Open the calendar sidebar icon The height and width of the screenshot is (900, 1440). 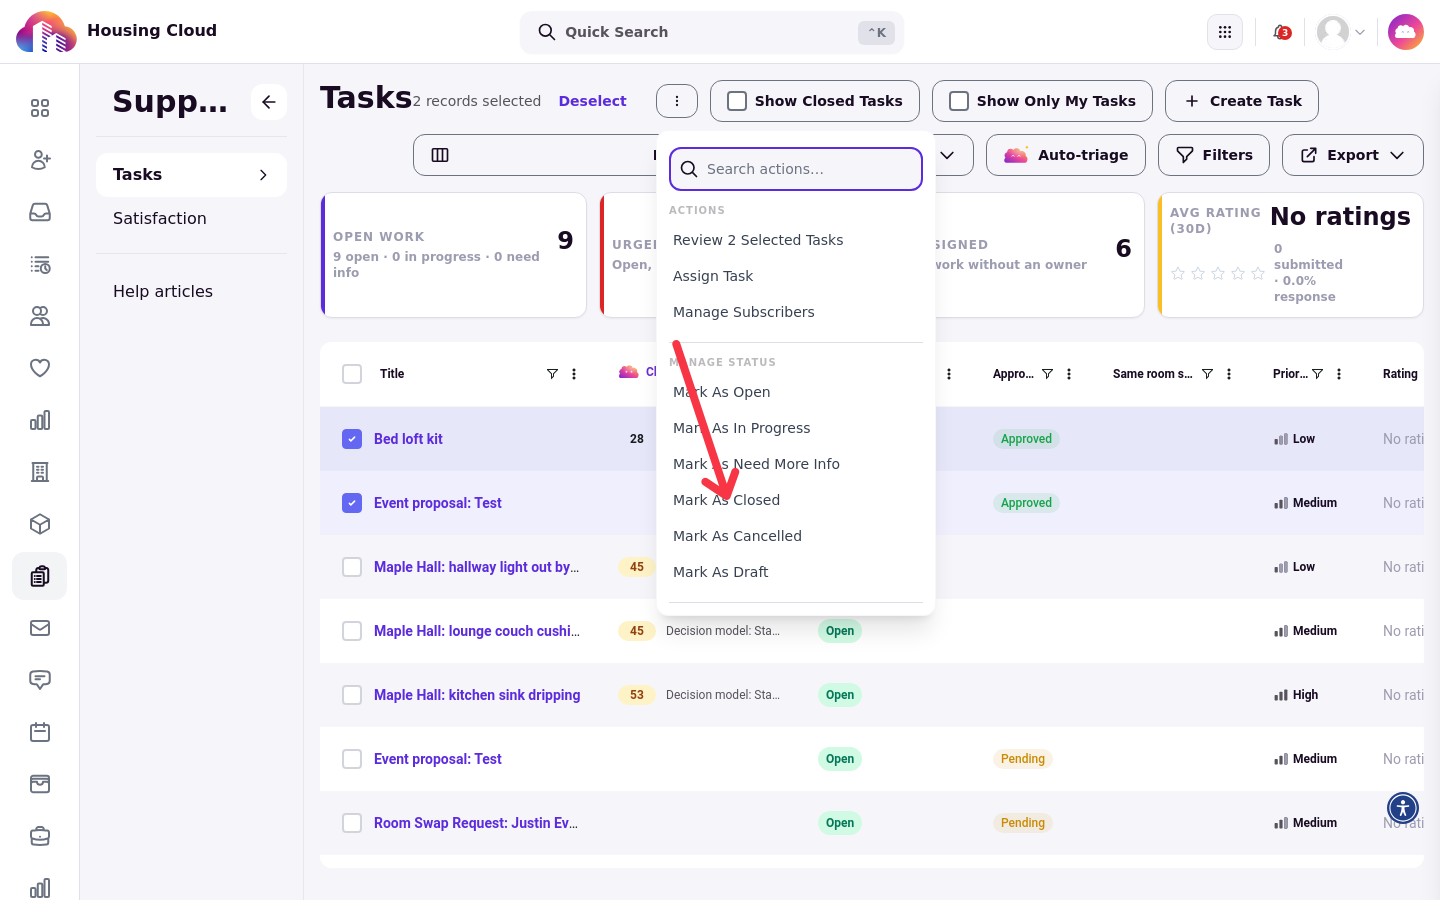40,732
